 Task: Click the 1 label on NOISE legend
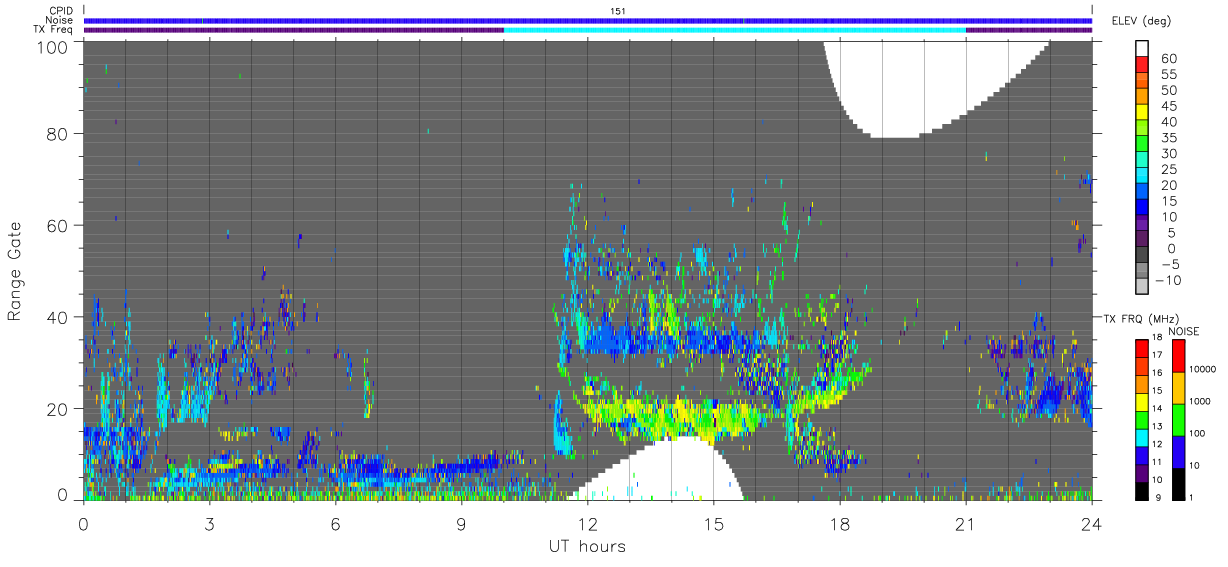click(1192, 497)
